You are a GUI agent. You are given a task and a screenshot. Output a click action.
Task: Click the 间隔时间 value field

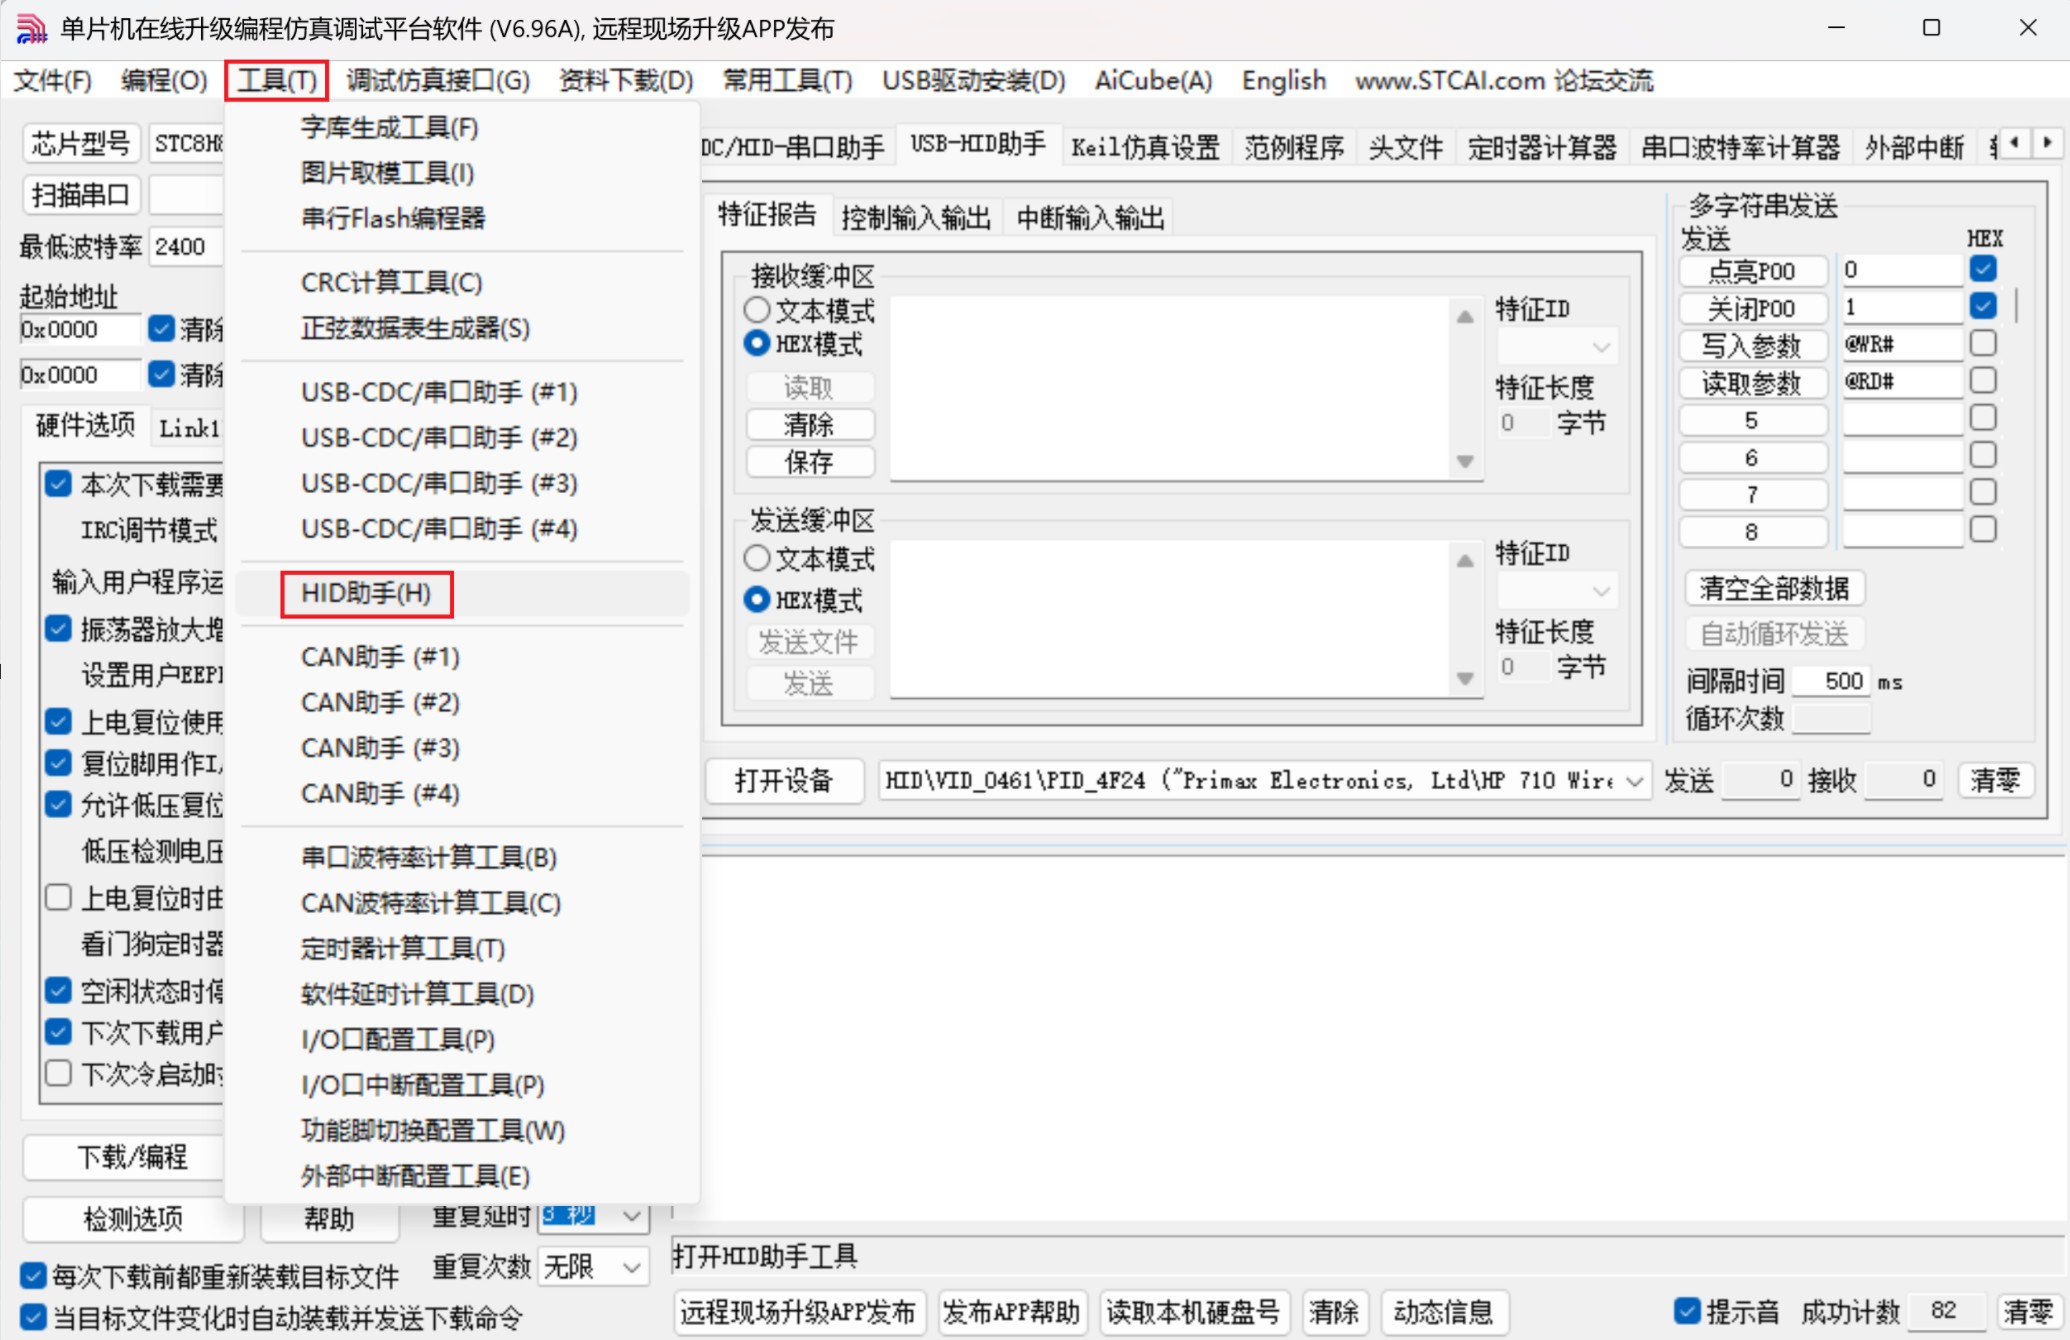point(1831,681)
